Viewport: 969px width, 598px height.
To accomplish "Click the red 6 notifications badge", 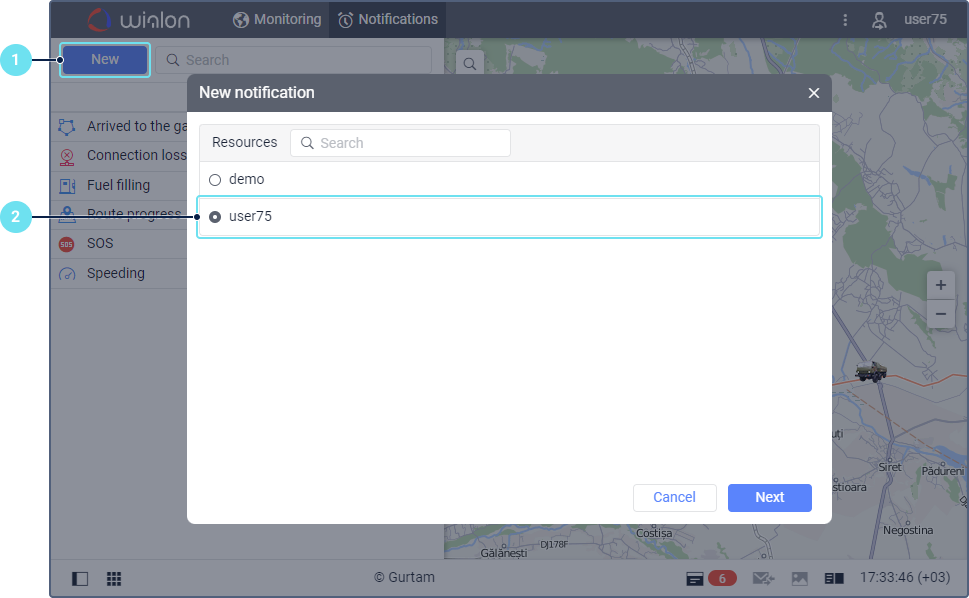I will coord(722,578).
